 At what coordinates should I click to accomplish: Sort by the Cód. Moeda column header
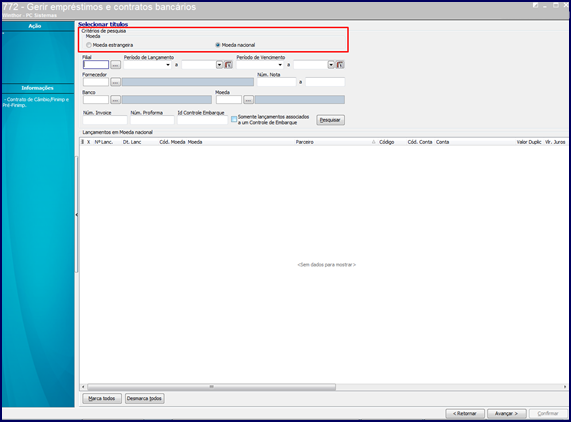click(172, 142)
